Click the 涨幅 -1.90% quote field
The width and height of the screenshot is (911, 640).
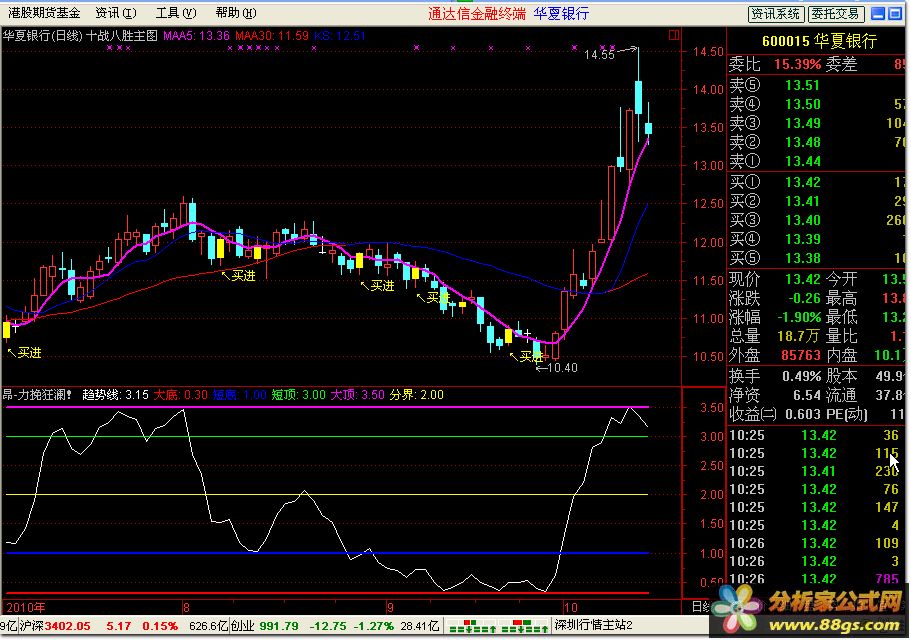point(775,318)
